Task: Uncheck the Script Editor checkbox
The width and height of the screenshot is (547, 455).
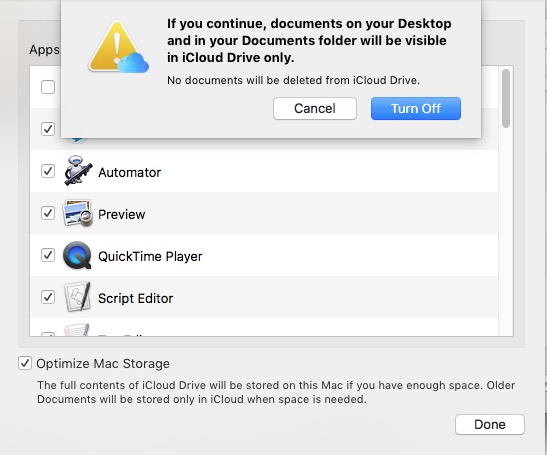Action: pyautogui.click(x=48, y=297)
